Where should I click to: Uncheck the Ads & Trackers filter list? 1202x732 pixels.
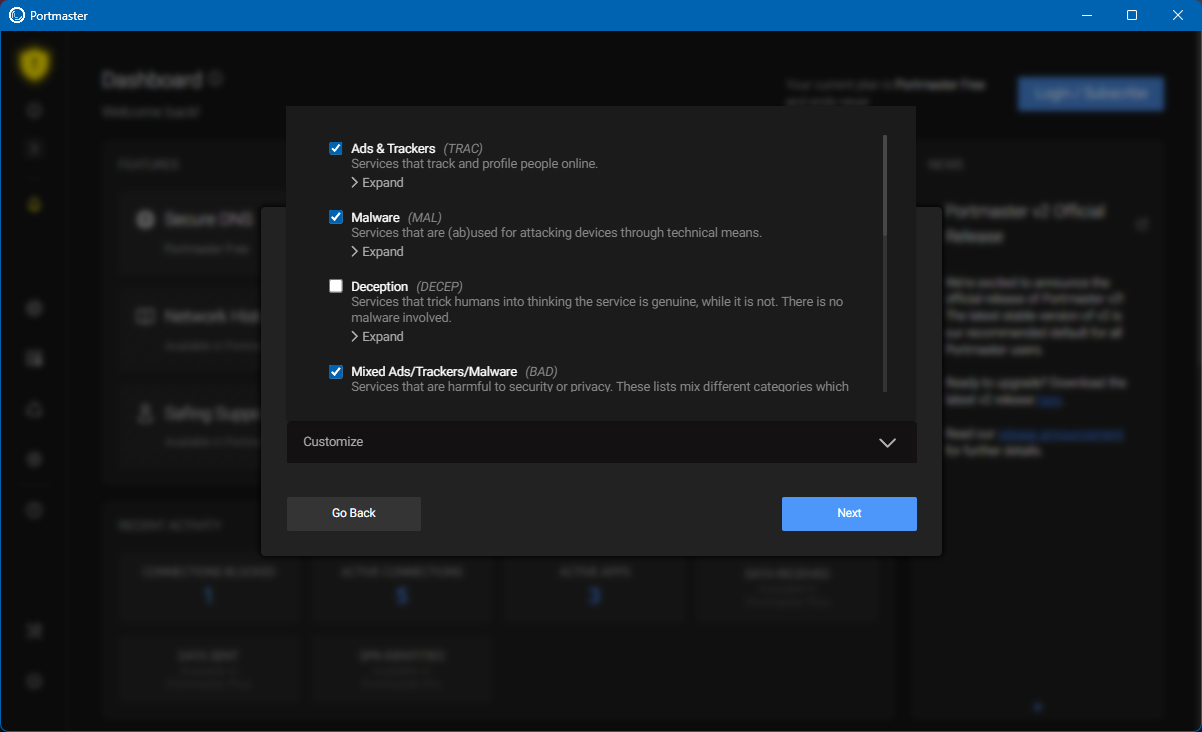pyautogui.click(x=336, y=149)
